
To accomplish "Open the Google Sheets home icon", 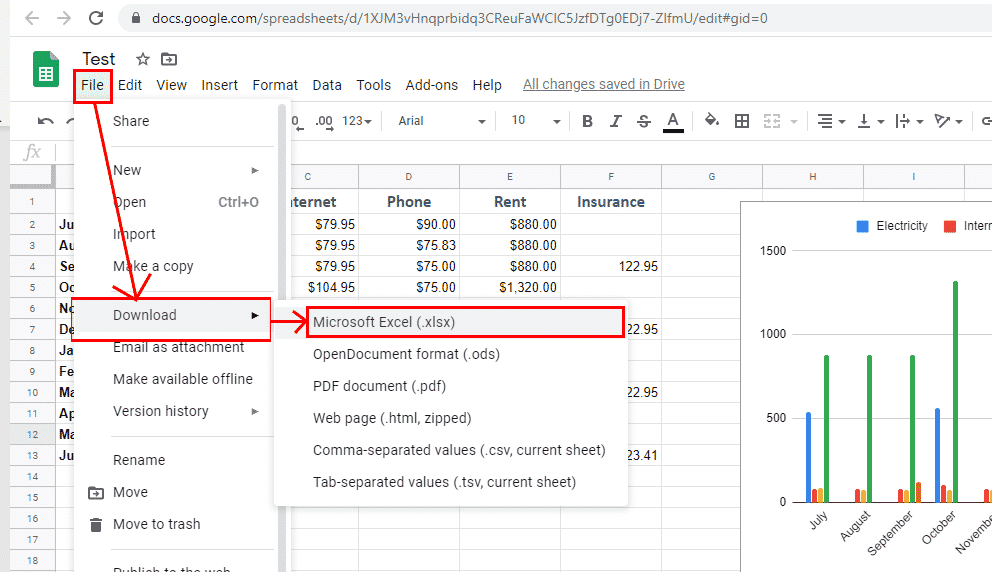I will (46, 69).
